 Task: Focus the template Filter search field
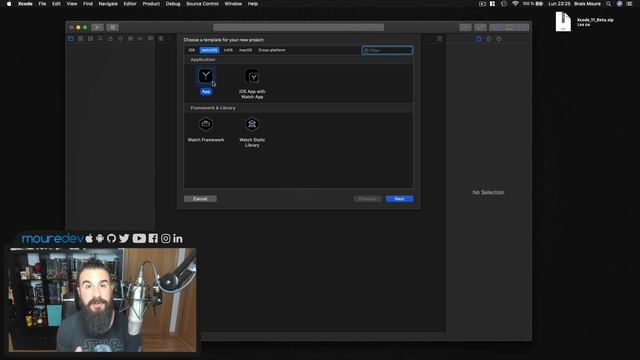click(387, 50)
